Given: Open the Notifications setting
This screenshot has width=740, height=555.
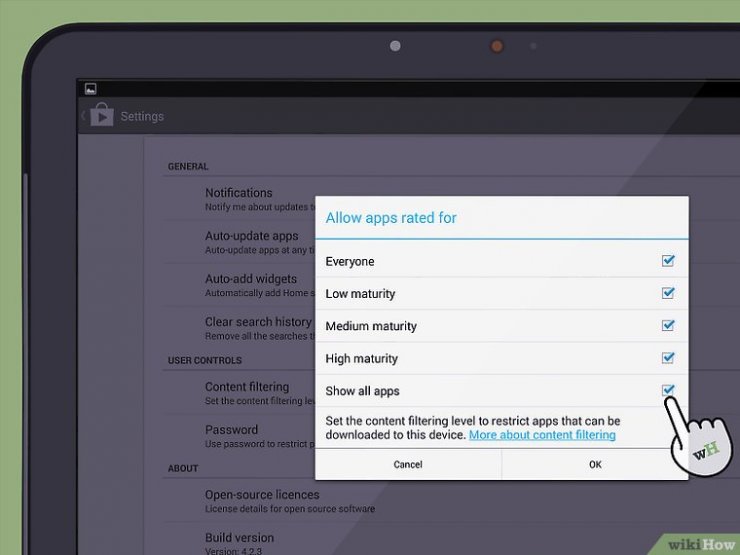Looking at the screenshot, I should click(x=239, y=199).
